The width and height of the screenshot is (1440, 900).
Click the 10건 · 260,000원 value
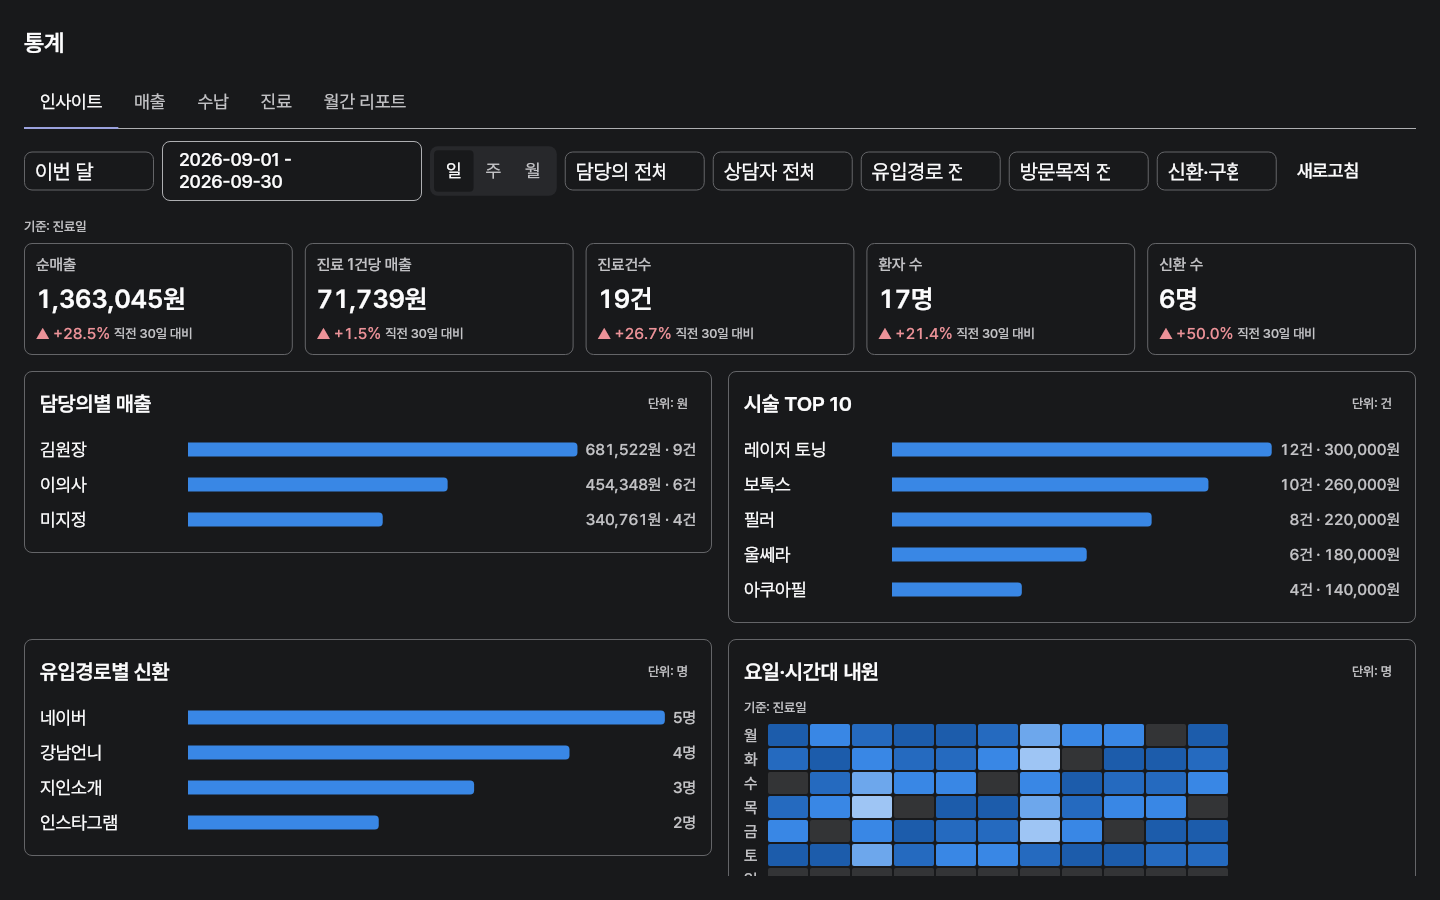(x=1340, y=485)
